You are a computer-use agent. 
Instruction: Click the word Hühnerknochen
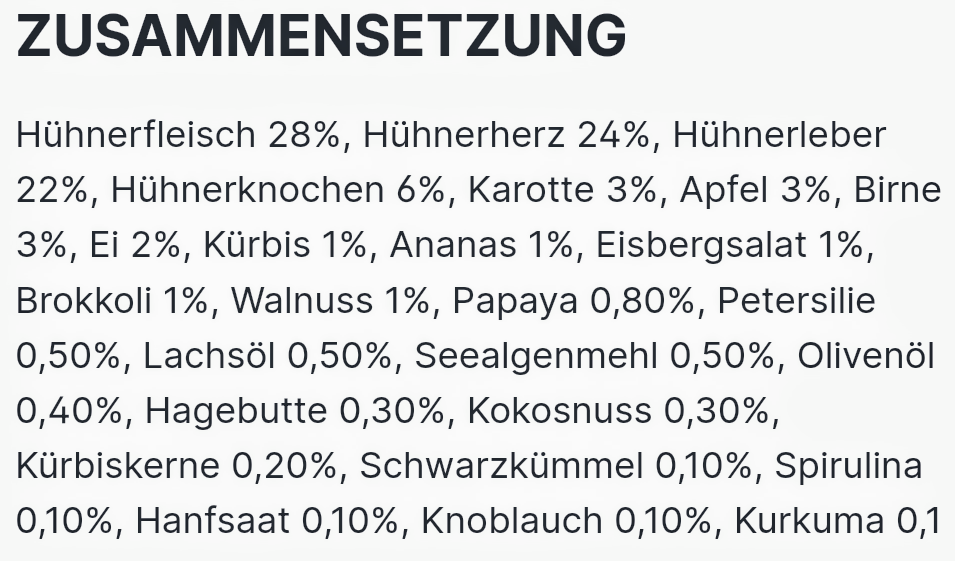pos(246,190)
